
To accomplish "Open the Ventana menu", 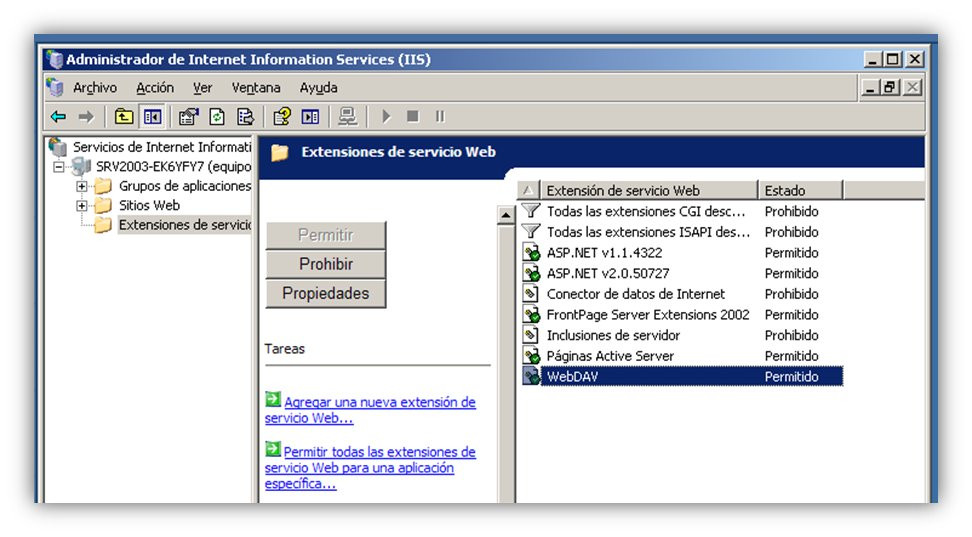I will coord(256,87).
